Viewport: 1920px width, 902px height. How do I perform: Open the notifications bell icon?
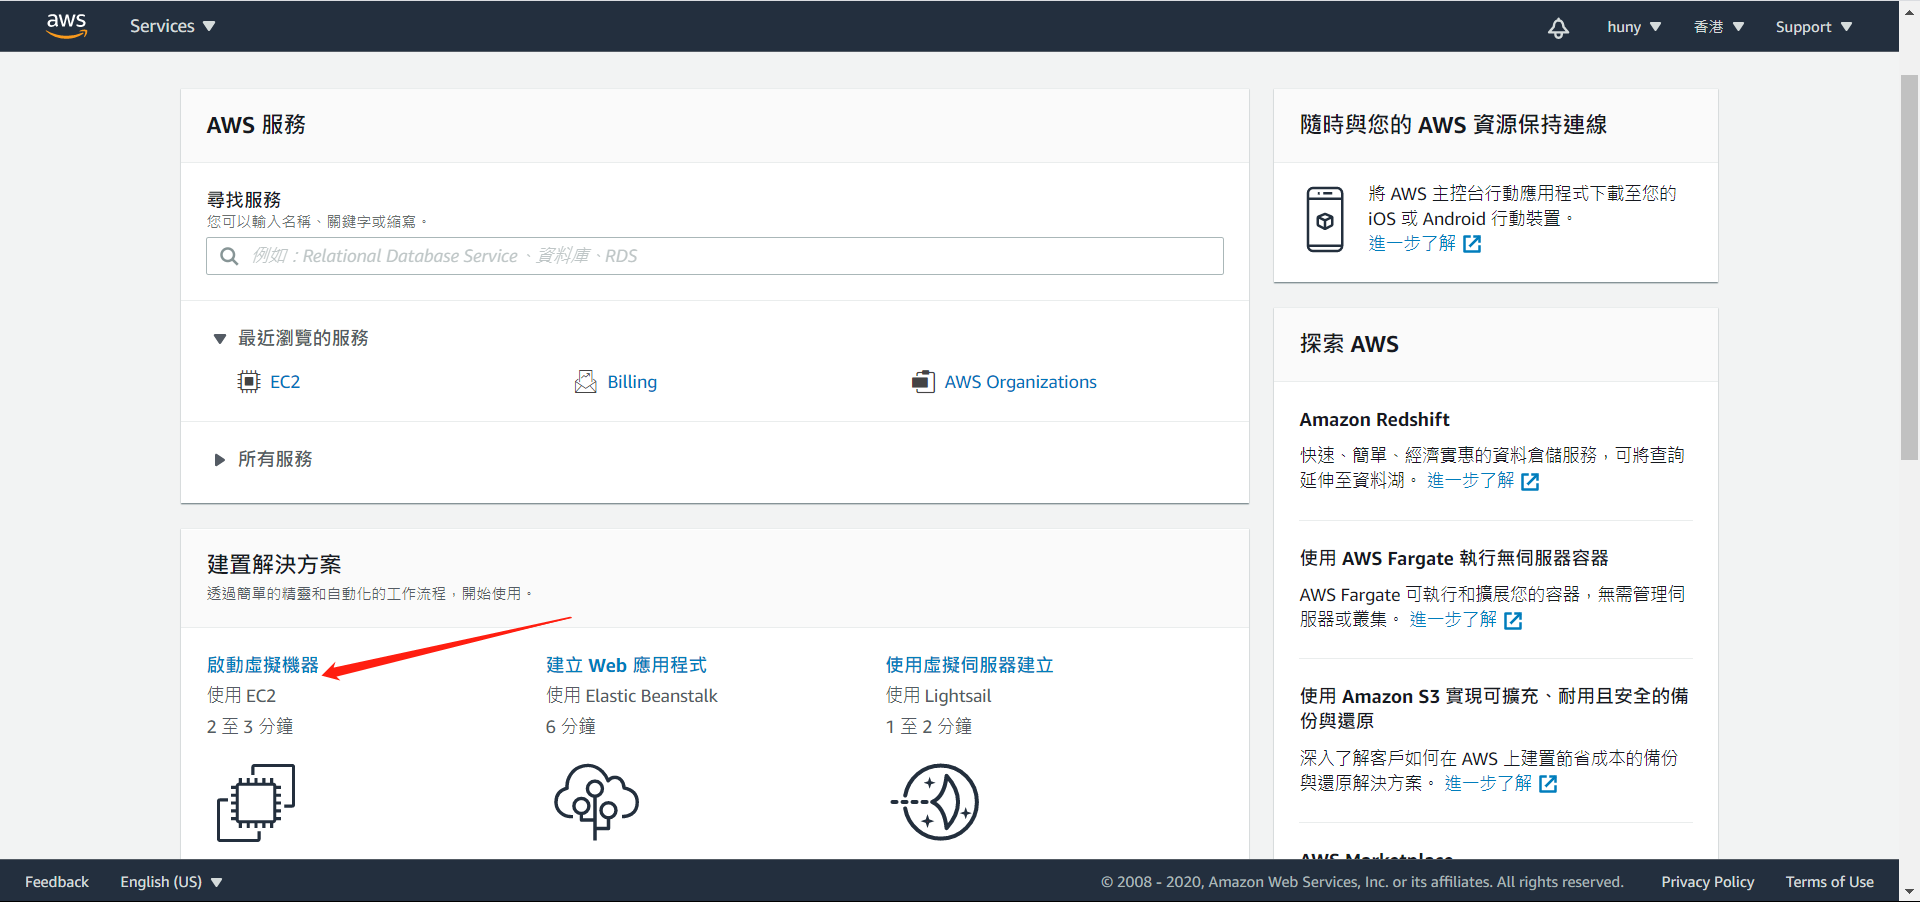pyautogui.click(x=1558, y=27)
